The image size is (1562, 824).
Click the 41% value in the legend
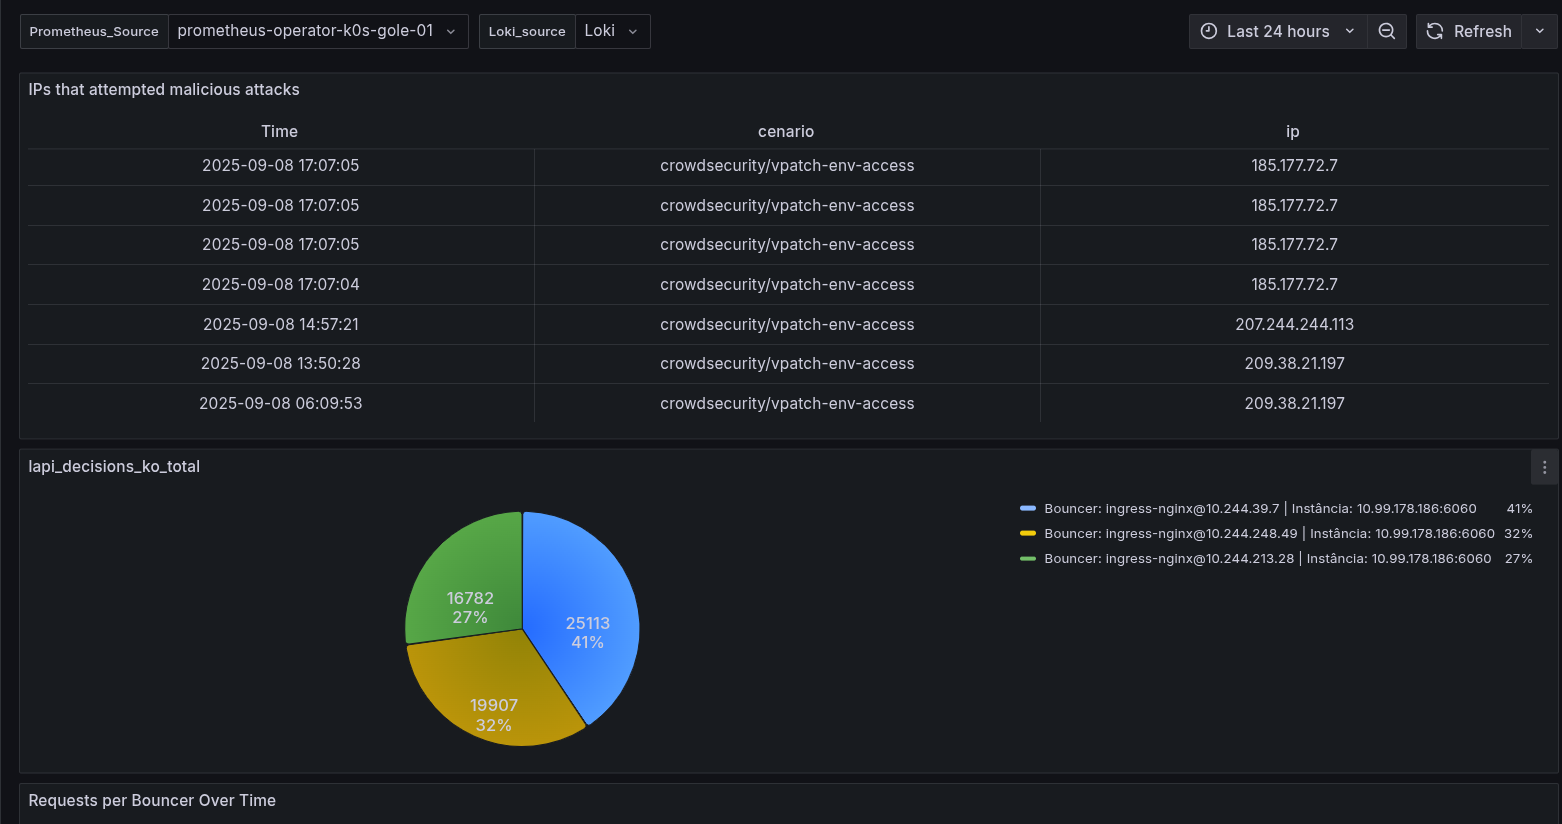coord(1519,508)
